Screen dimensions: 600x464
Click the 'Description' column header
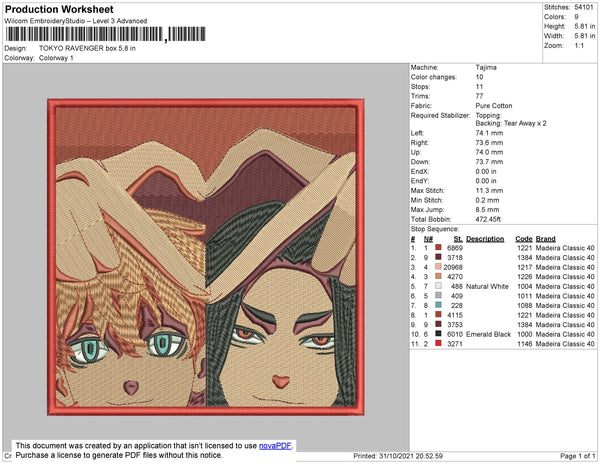pos(485,239)
